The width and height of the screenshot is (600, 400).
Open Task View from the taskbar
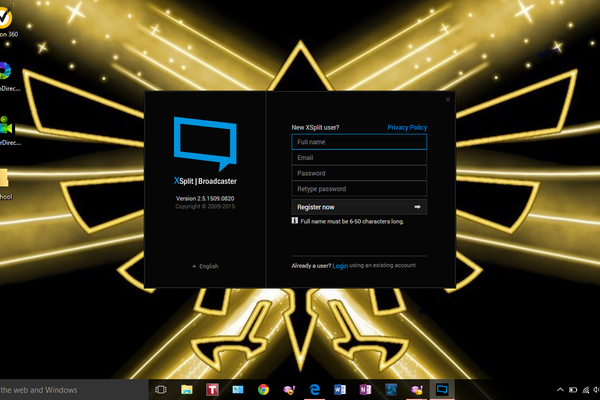point(161,390)
